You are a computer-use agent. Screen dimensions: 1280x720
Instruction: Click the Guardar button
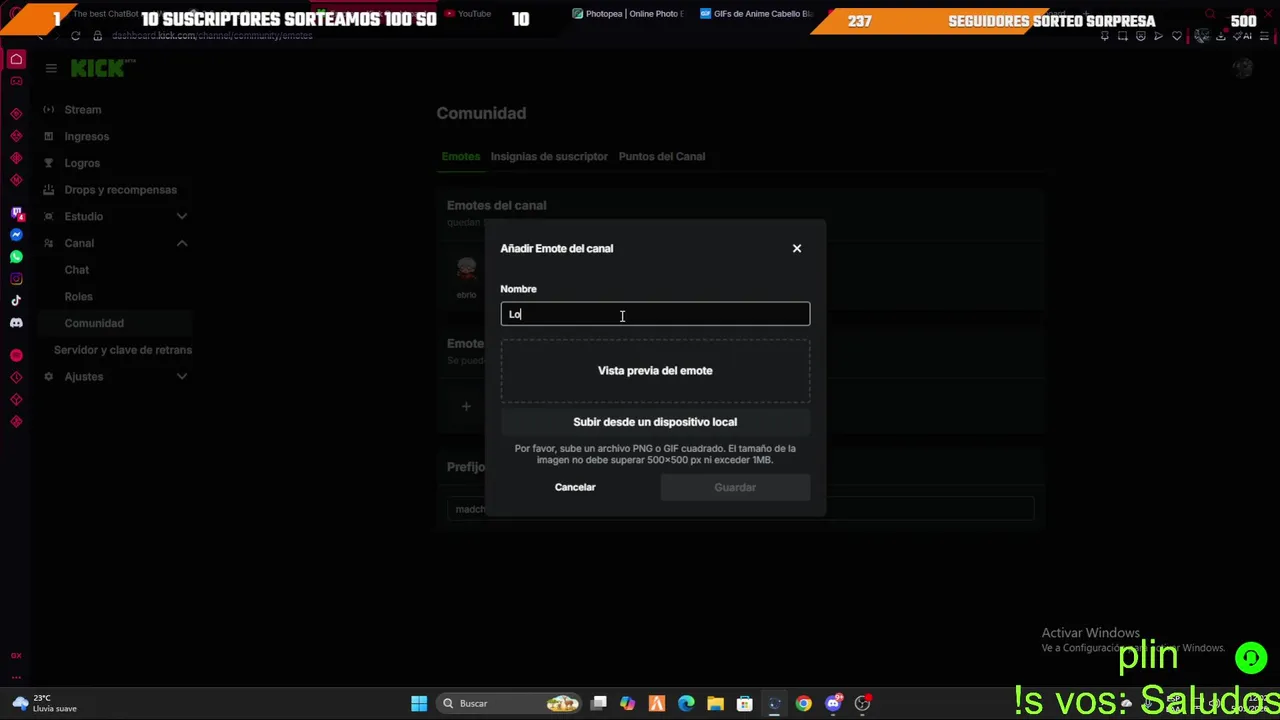[735, 487]
